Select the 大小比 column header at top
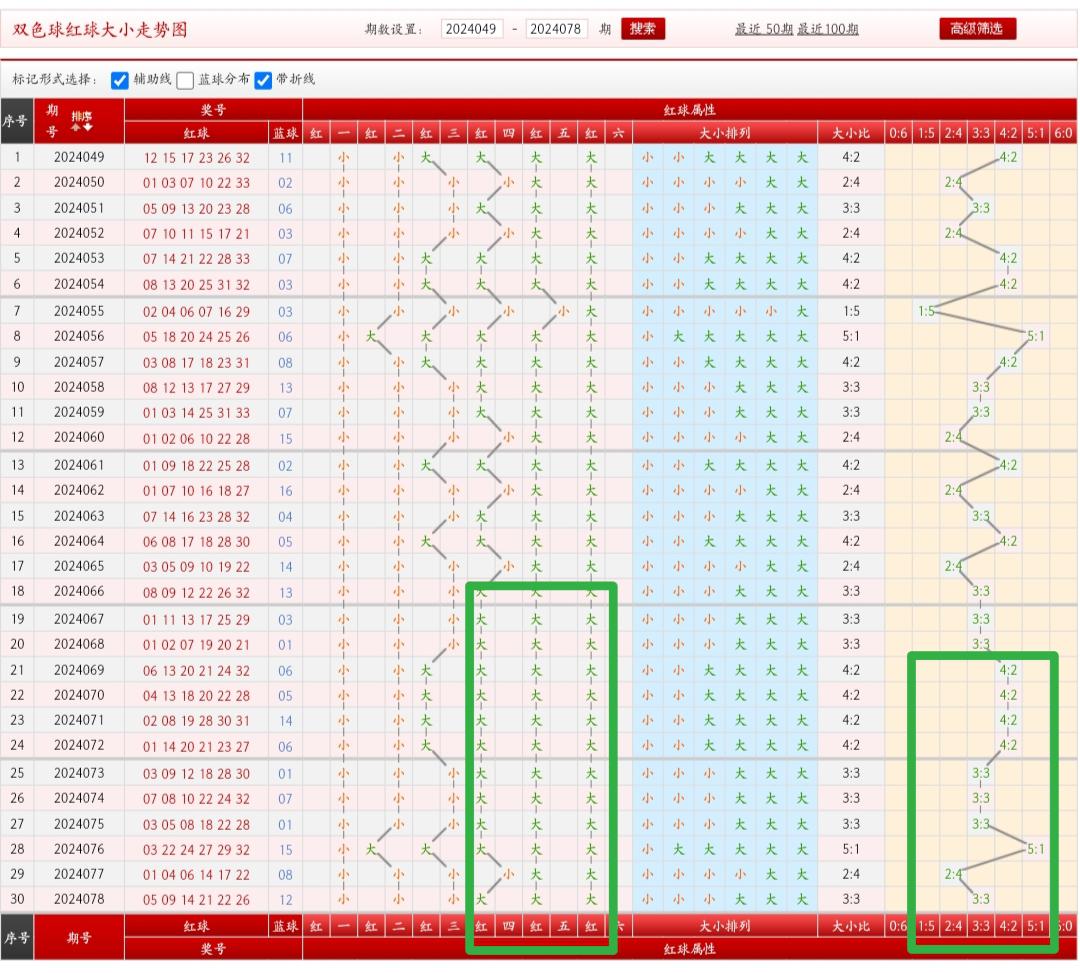The image size is (1080, 973). pyautogui.click(x=850, y=133)
